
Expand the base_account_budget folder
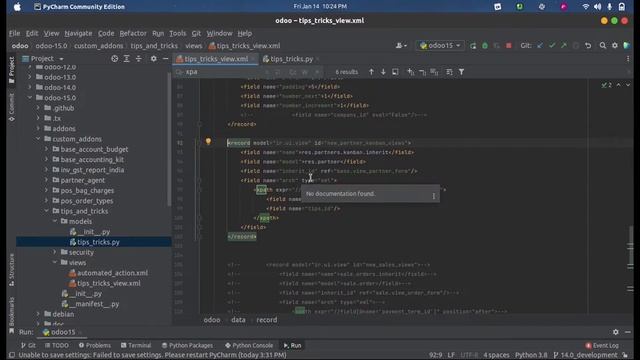[46, 149]
